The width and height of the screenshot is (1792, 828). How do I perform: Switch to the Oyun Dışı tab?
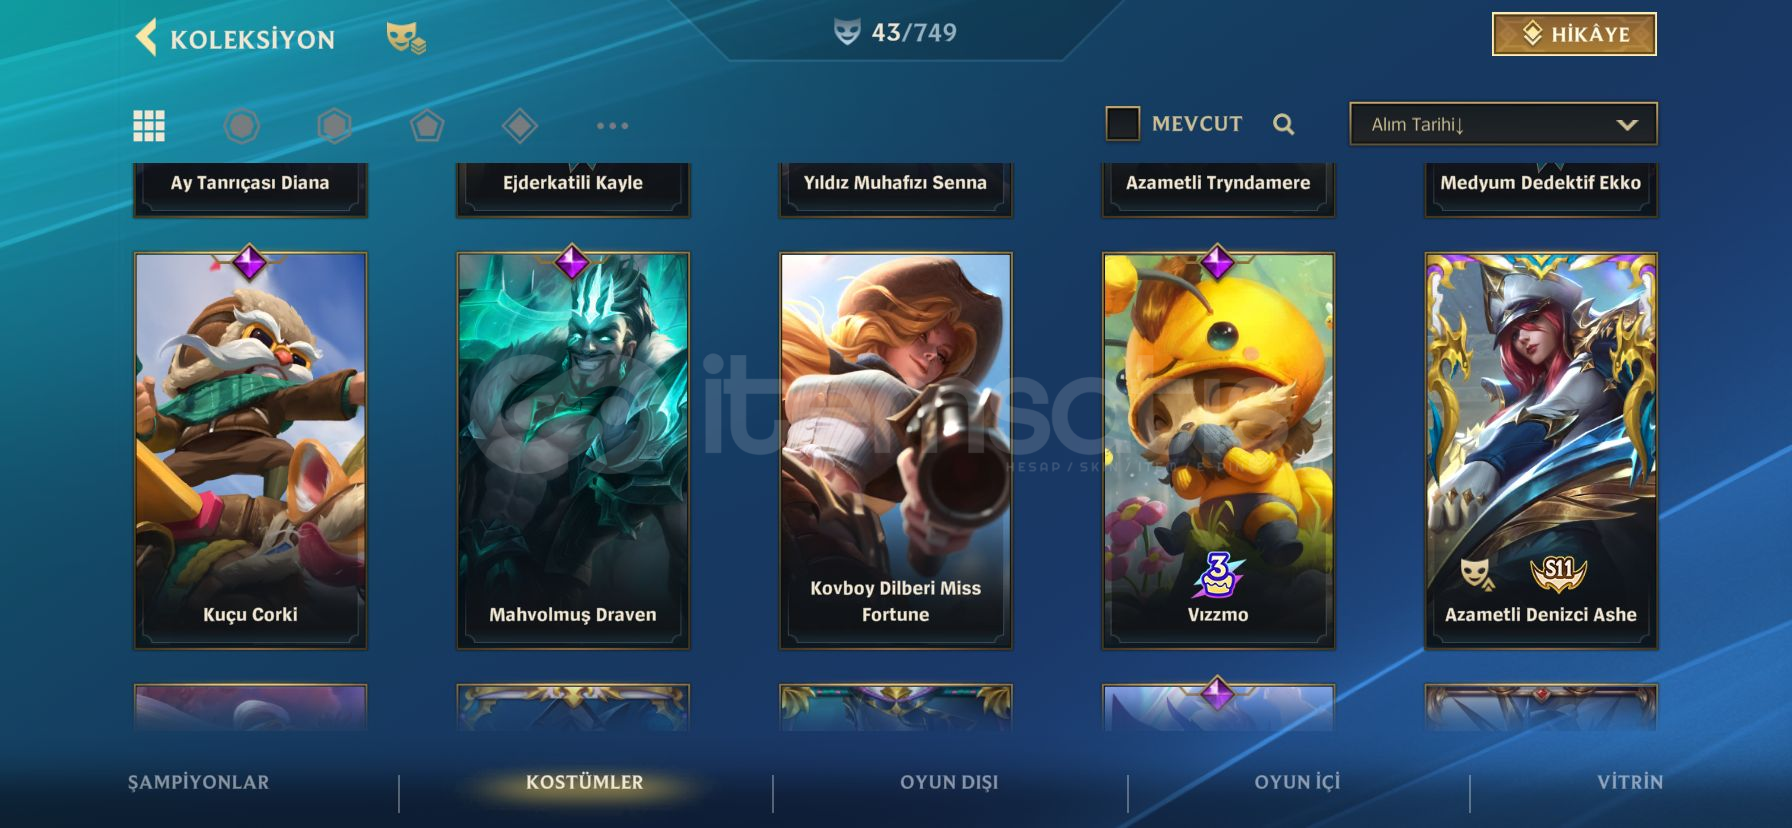point(949,782)
